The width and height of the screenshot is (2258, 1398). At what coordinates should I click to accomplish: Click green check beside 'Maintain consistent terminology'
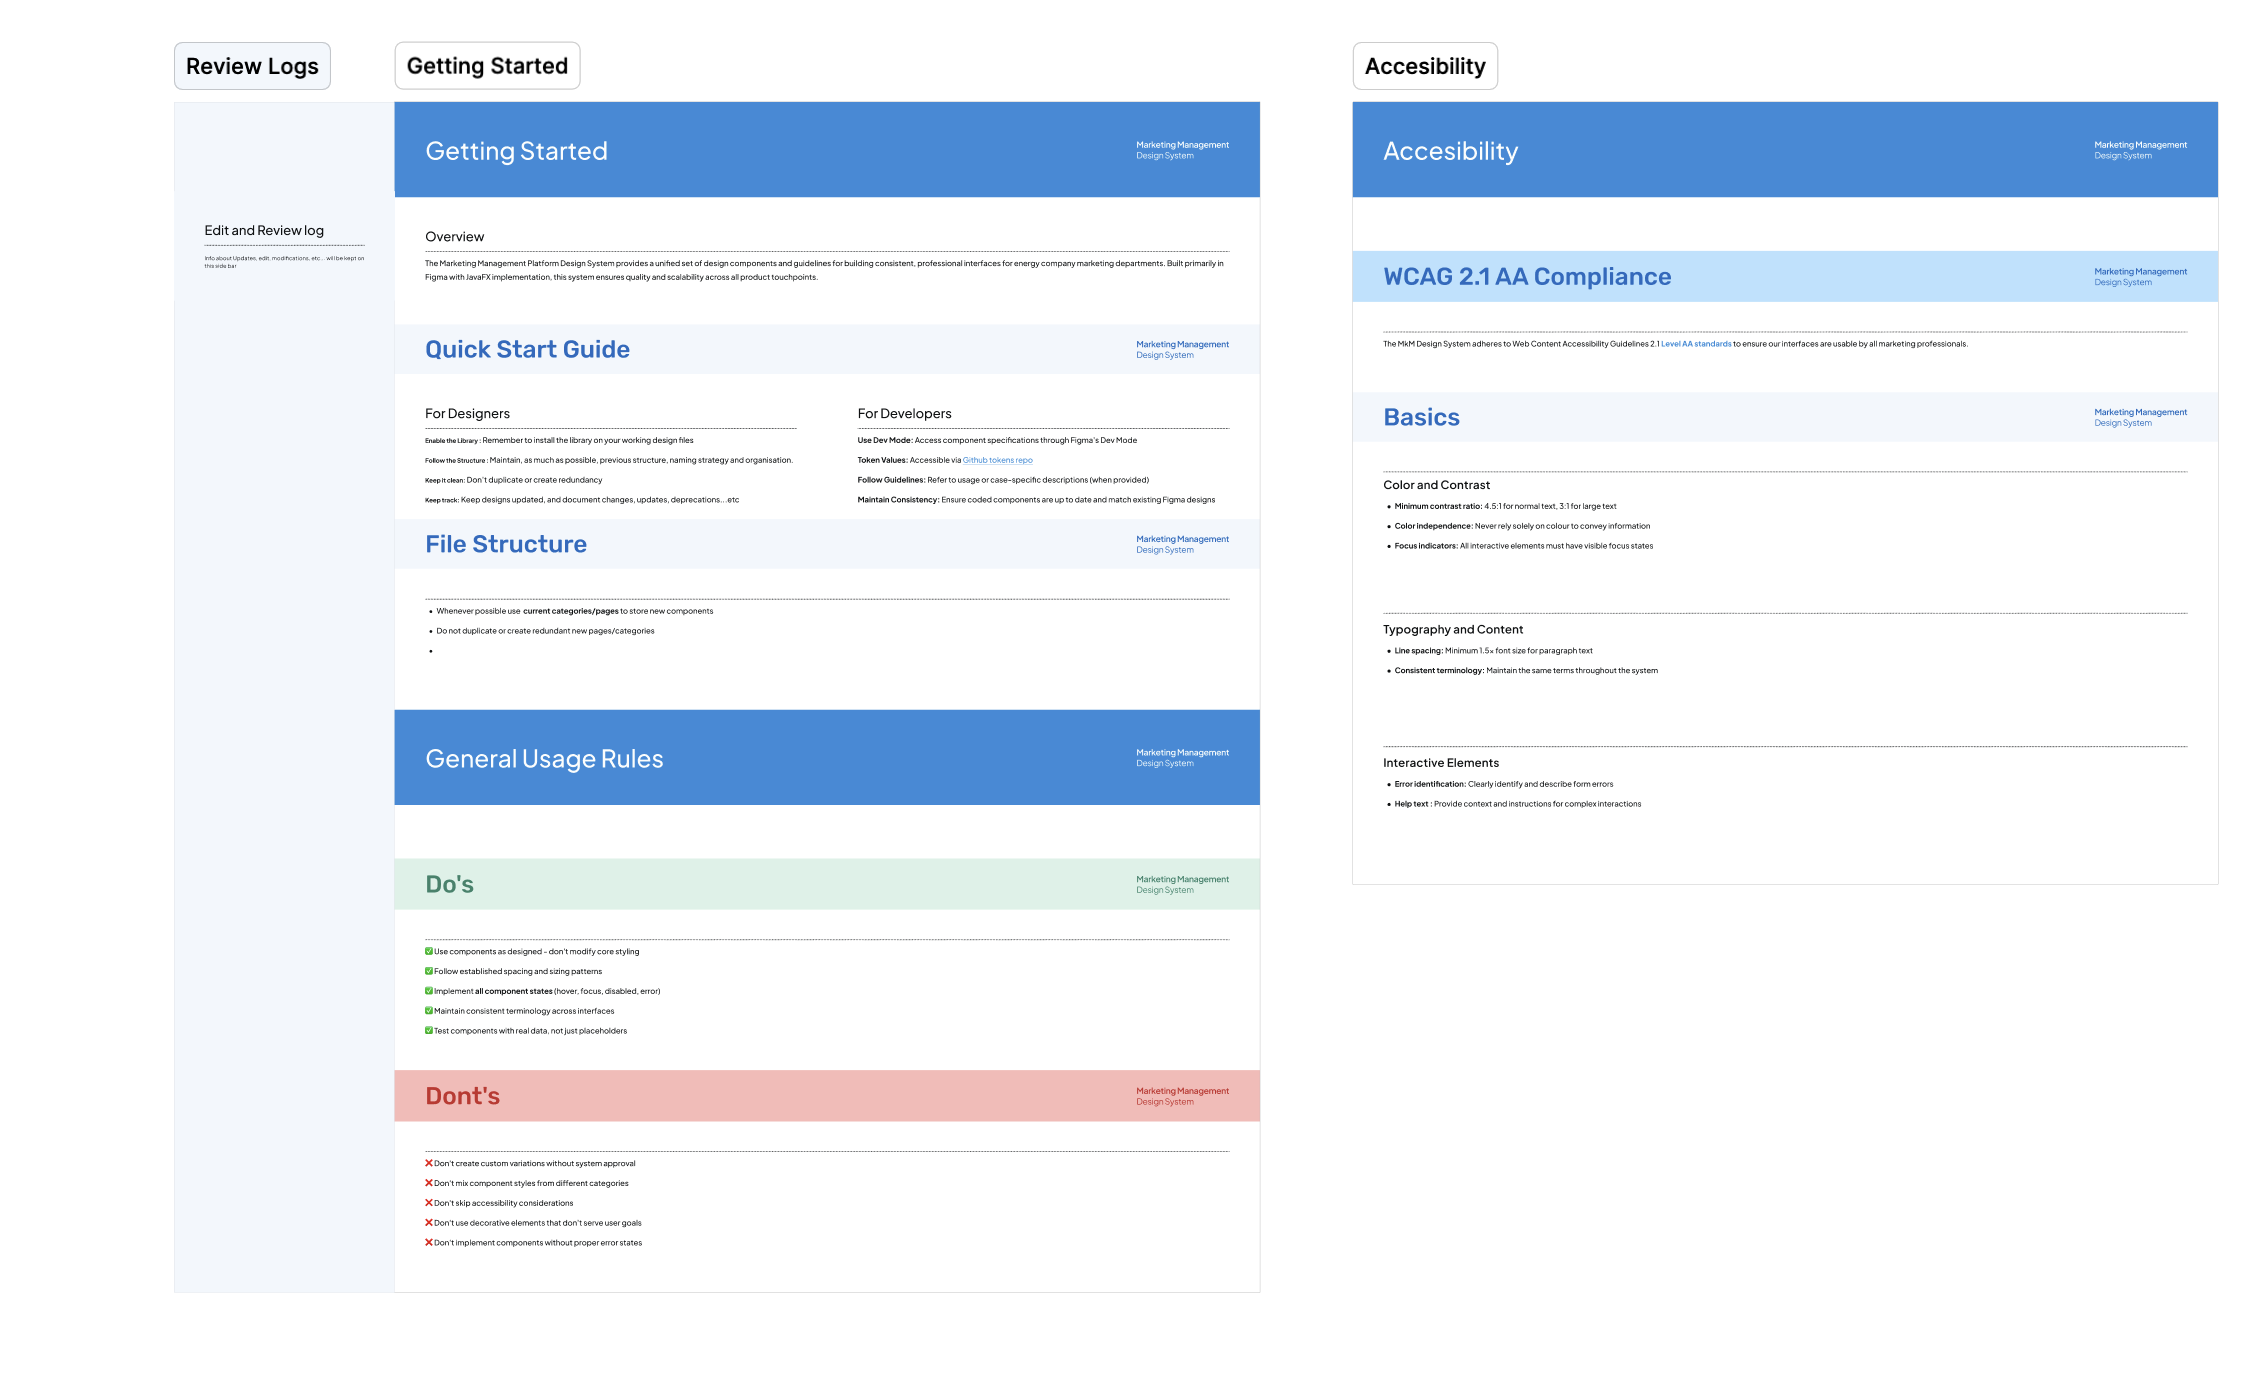tap(429, 1011)
